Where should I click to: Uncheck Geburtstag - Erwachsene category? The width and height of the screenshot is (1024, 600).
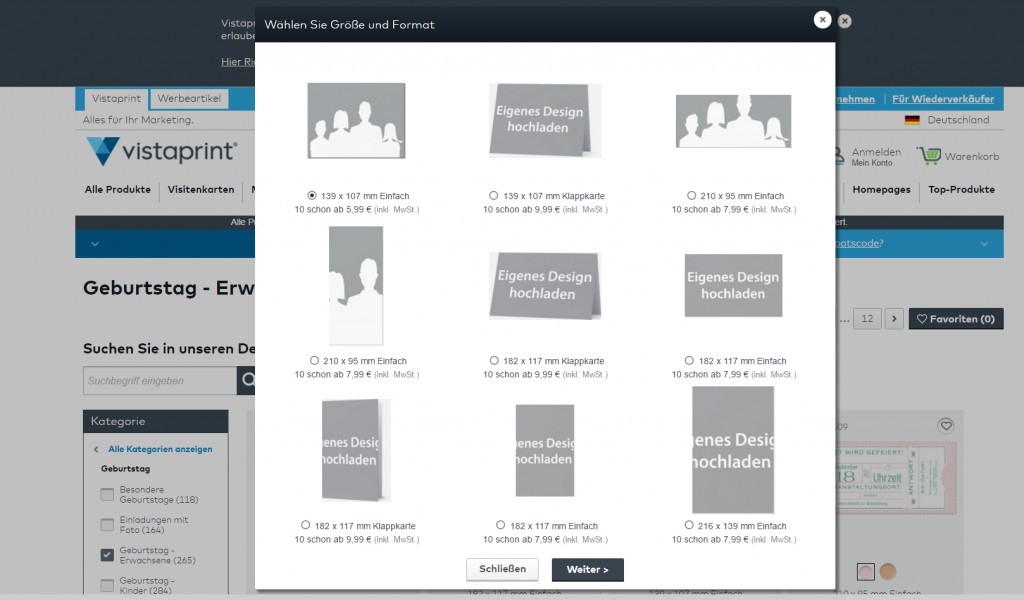(x=107, y=555)
